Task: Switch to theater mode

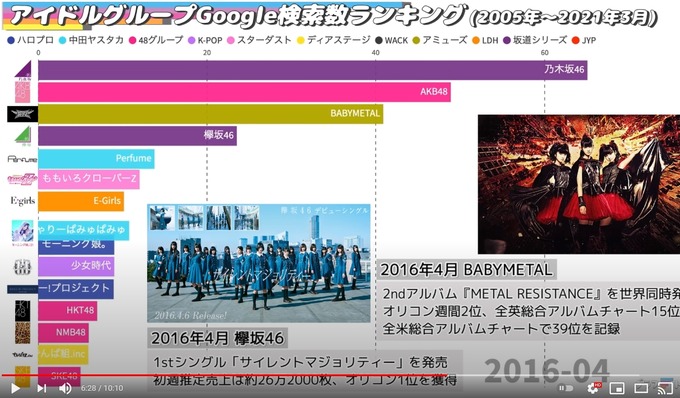Action: tap(641, 388)
